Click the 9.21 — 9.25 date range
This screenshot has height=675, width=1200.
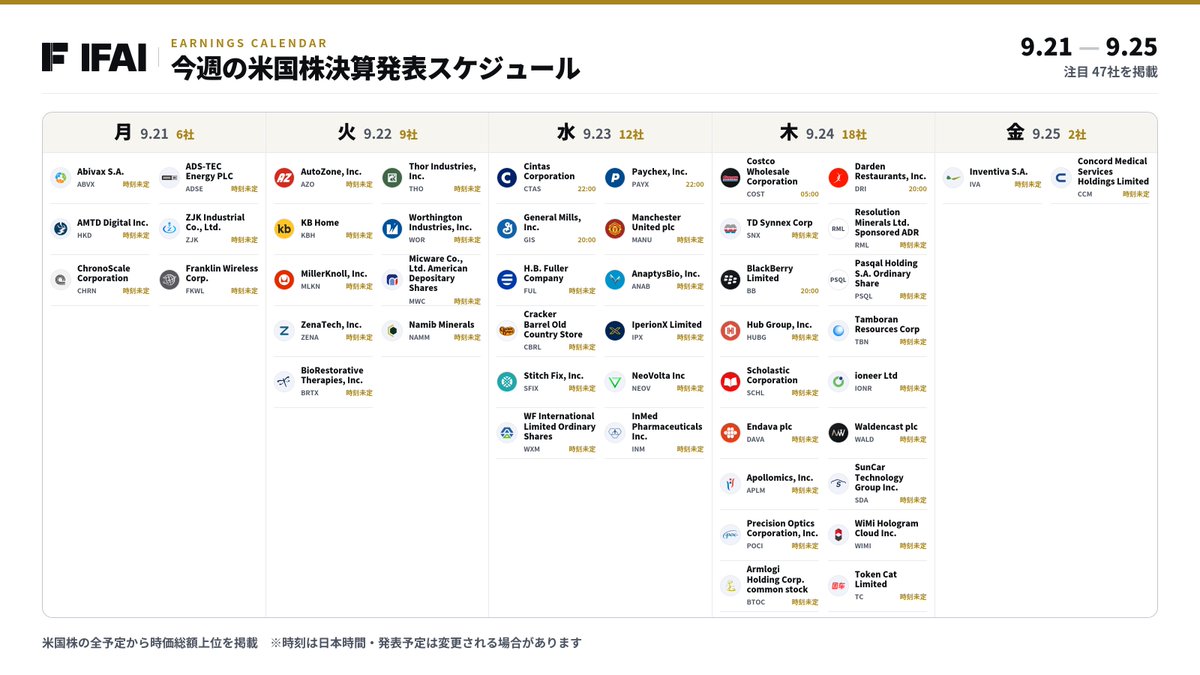[x=1089, y=47]
